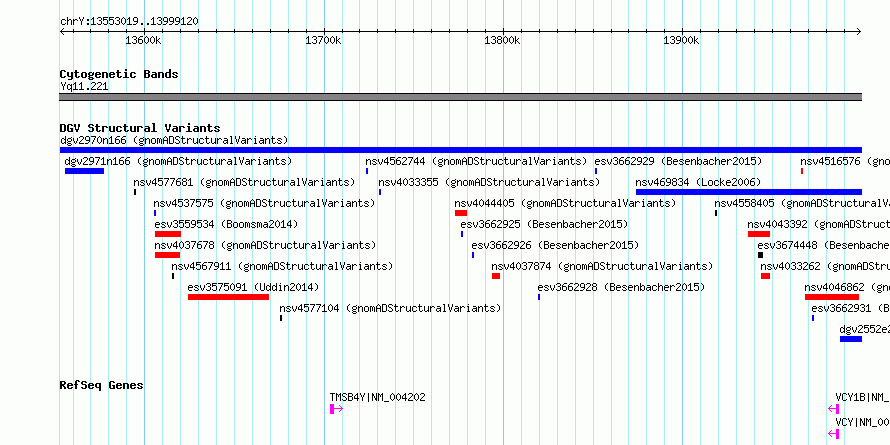Open the esv3674448 variant label
890x445 pixels.
(x=824, y=245)
